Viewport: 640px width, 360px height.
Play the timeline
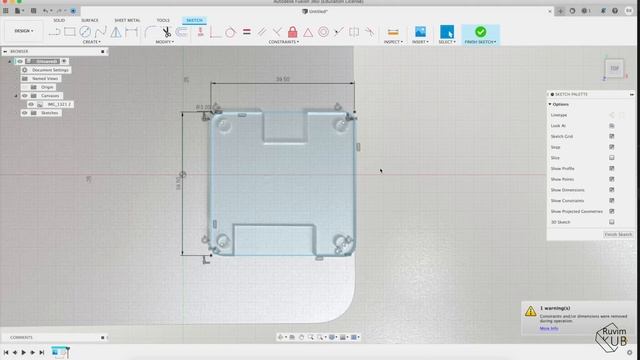click(x=24, y=352)
